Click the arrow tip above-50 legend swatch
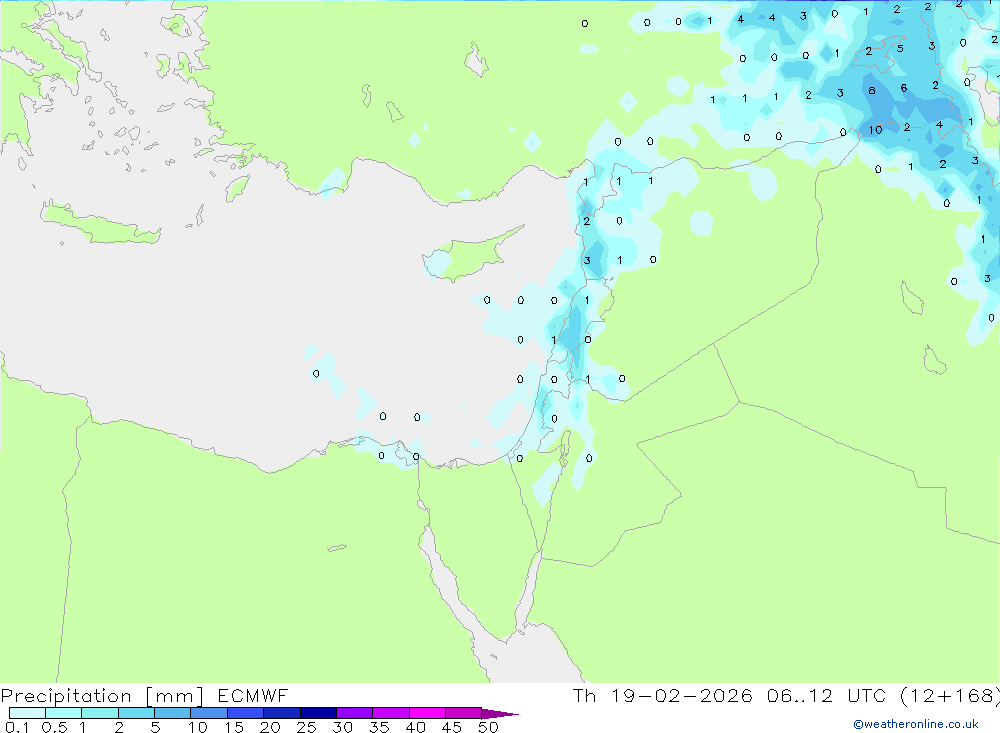This screenshot has width=1000, height=733. pyautogui.click(x=500, y=714)
